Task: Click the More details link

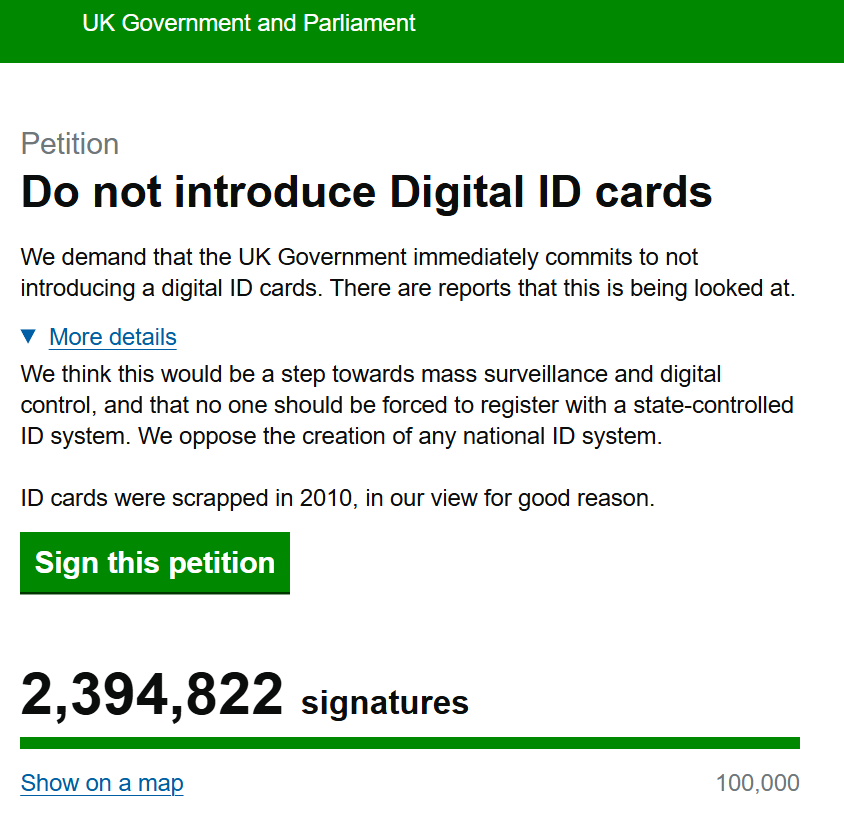Action: 113,337
